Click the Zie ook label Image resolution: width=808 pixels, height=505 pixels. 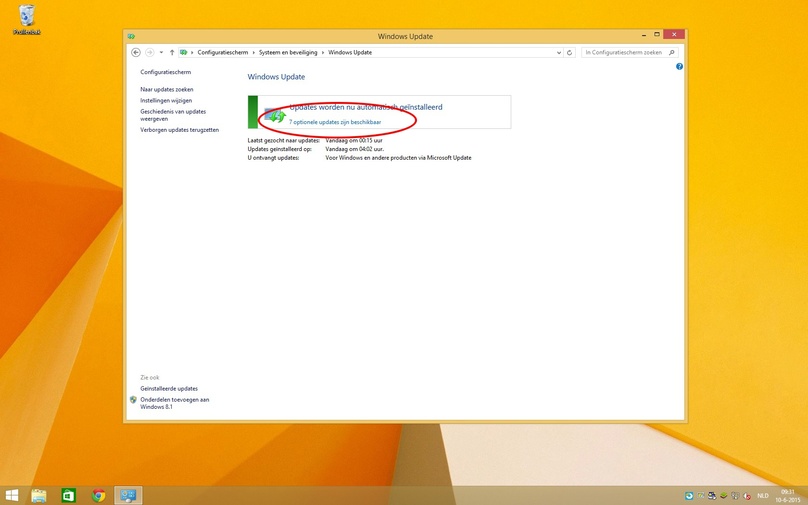point(150,378)
